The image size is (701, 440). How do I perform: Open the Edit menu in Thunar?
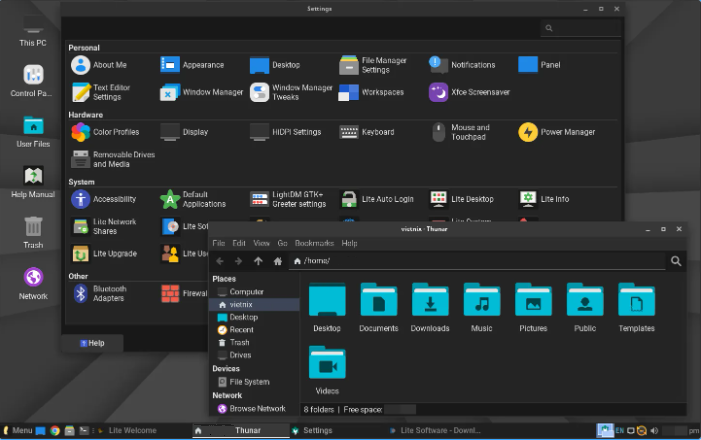point(239,243)
